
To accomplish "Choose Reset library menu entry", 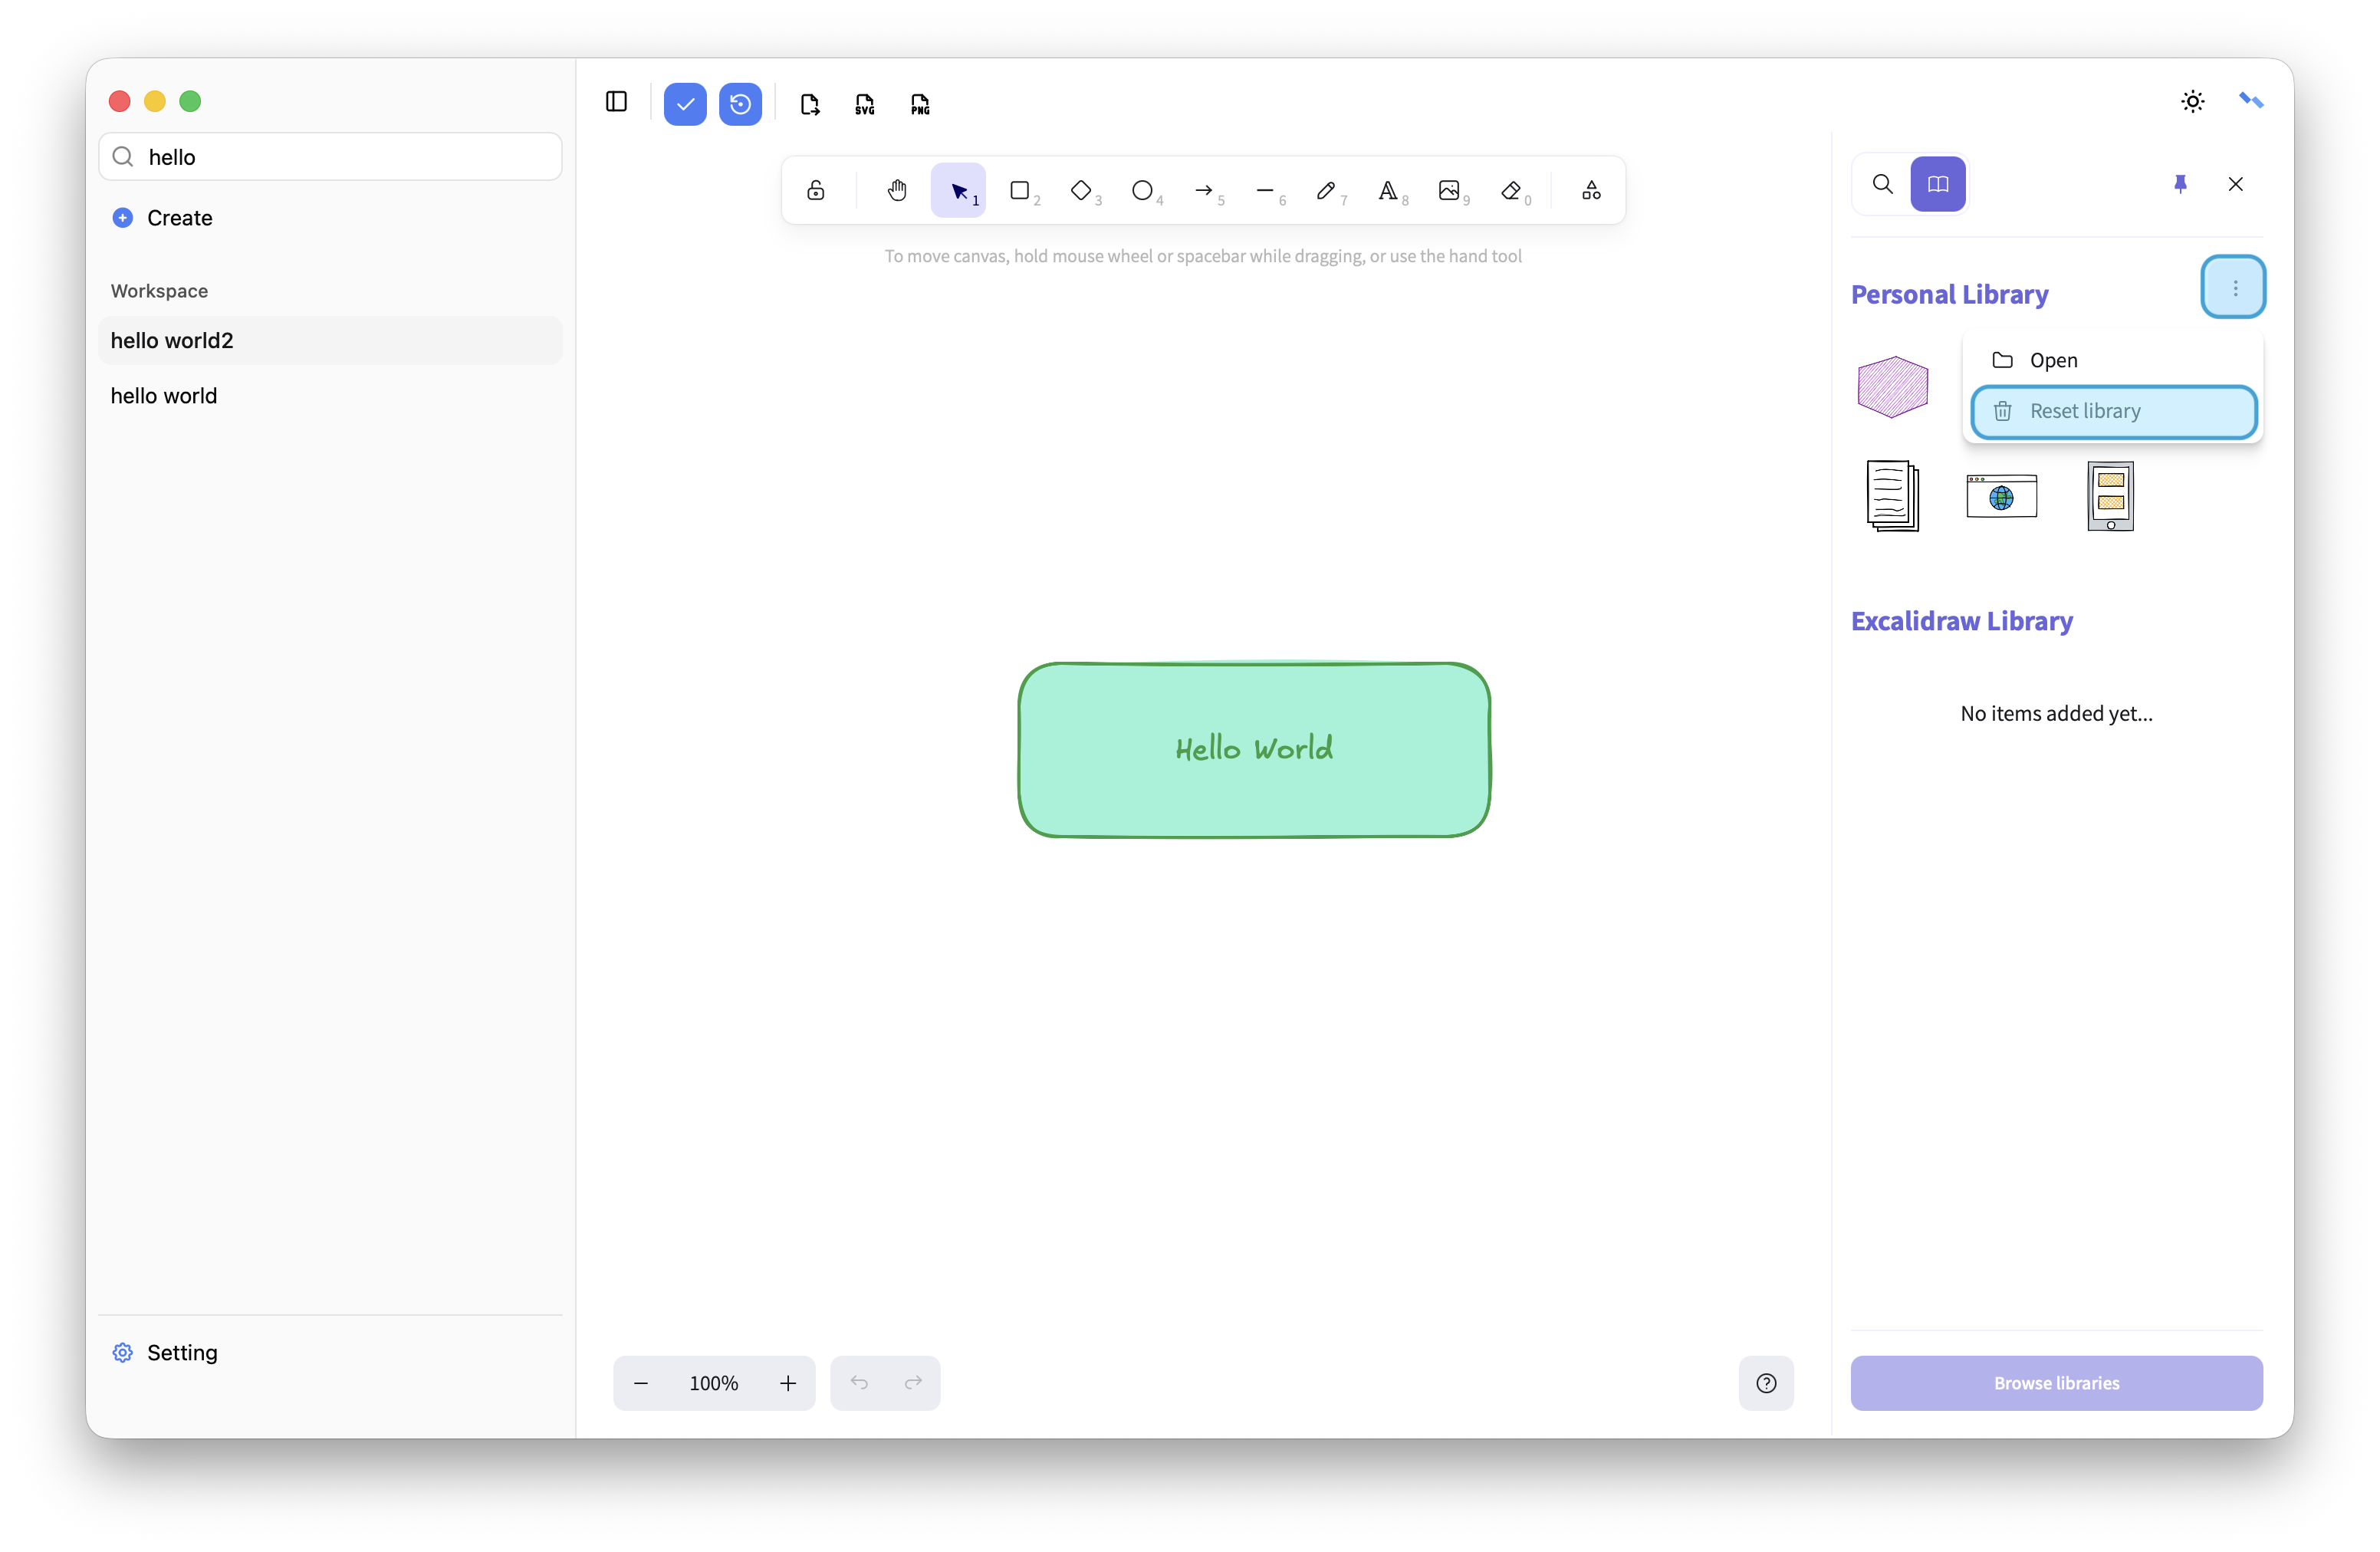I will 2113,411.
